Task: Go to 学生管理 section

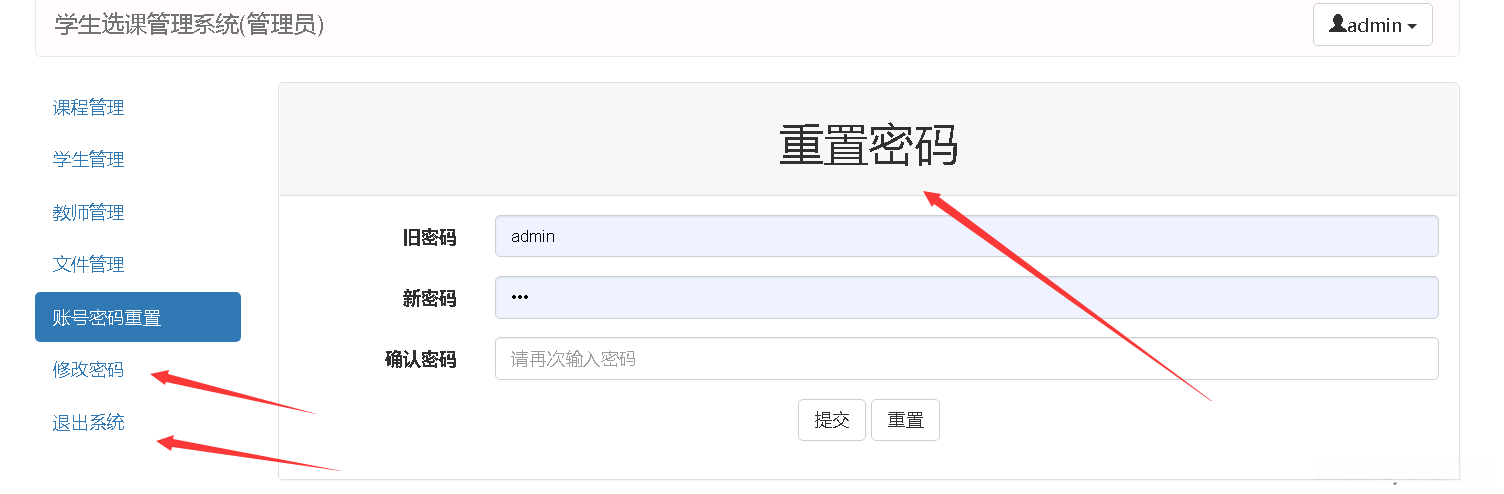Action: 89,160
